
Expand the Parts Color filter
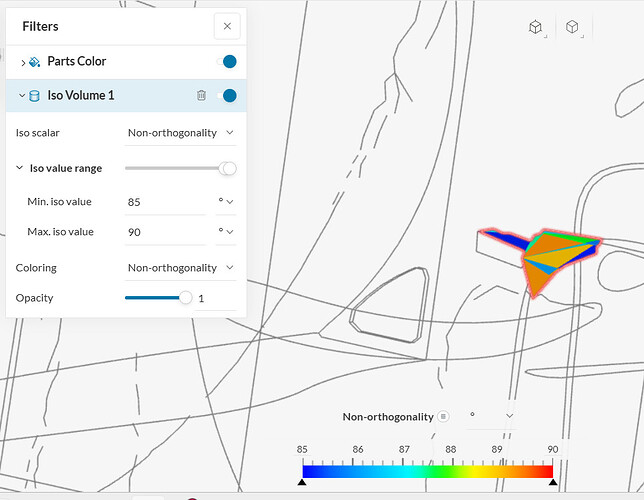tap(23, 62)
